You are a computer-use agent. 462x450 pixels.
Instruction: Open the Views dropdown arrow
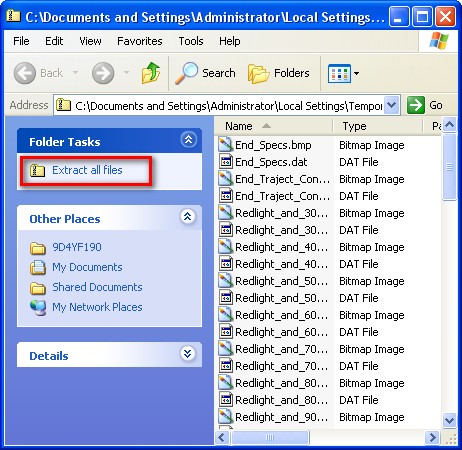click(x=356, y=73)
